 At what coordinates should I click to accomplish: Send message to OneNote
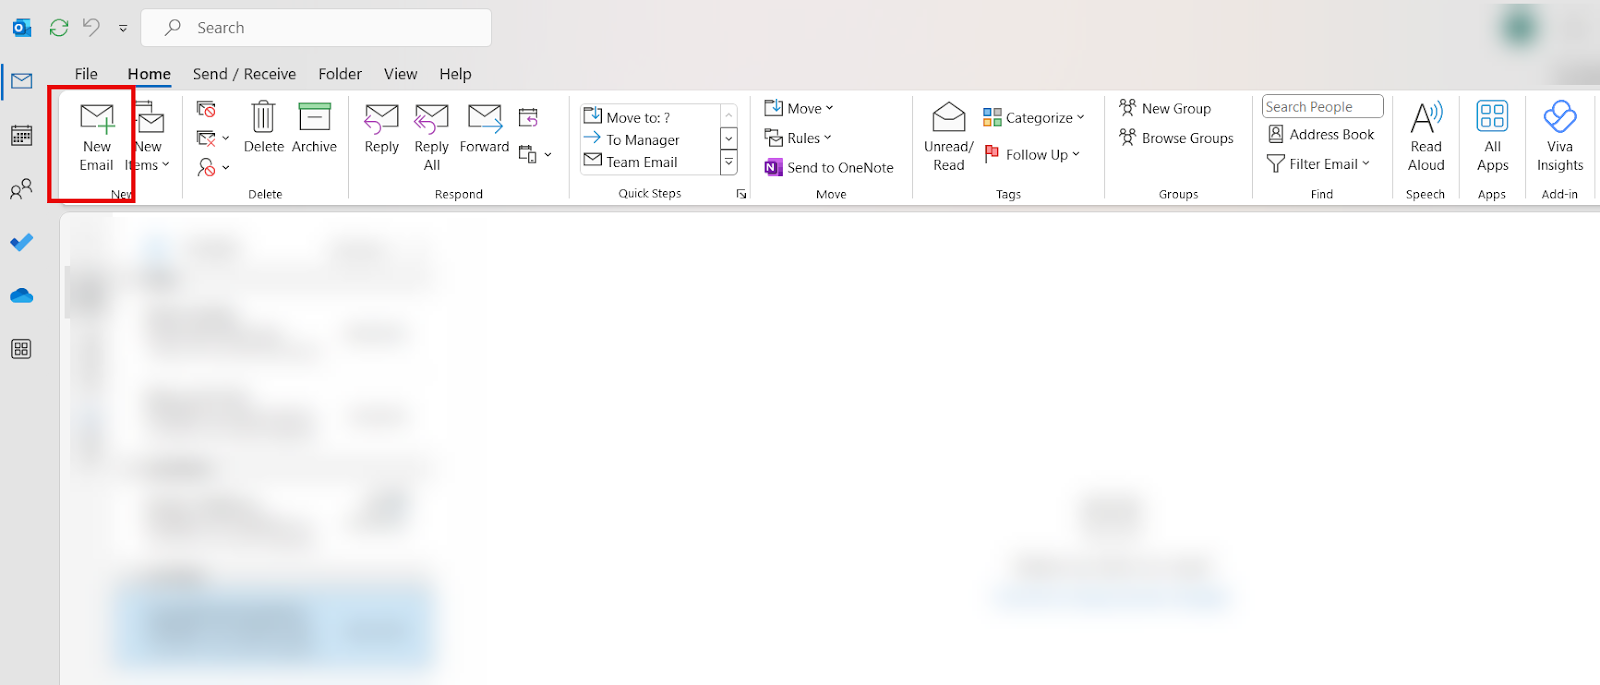point(829,167)
